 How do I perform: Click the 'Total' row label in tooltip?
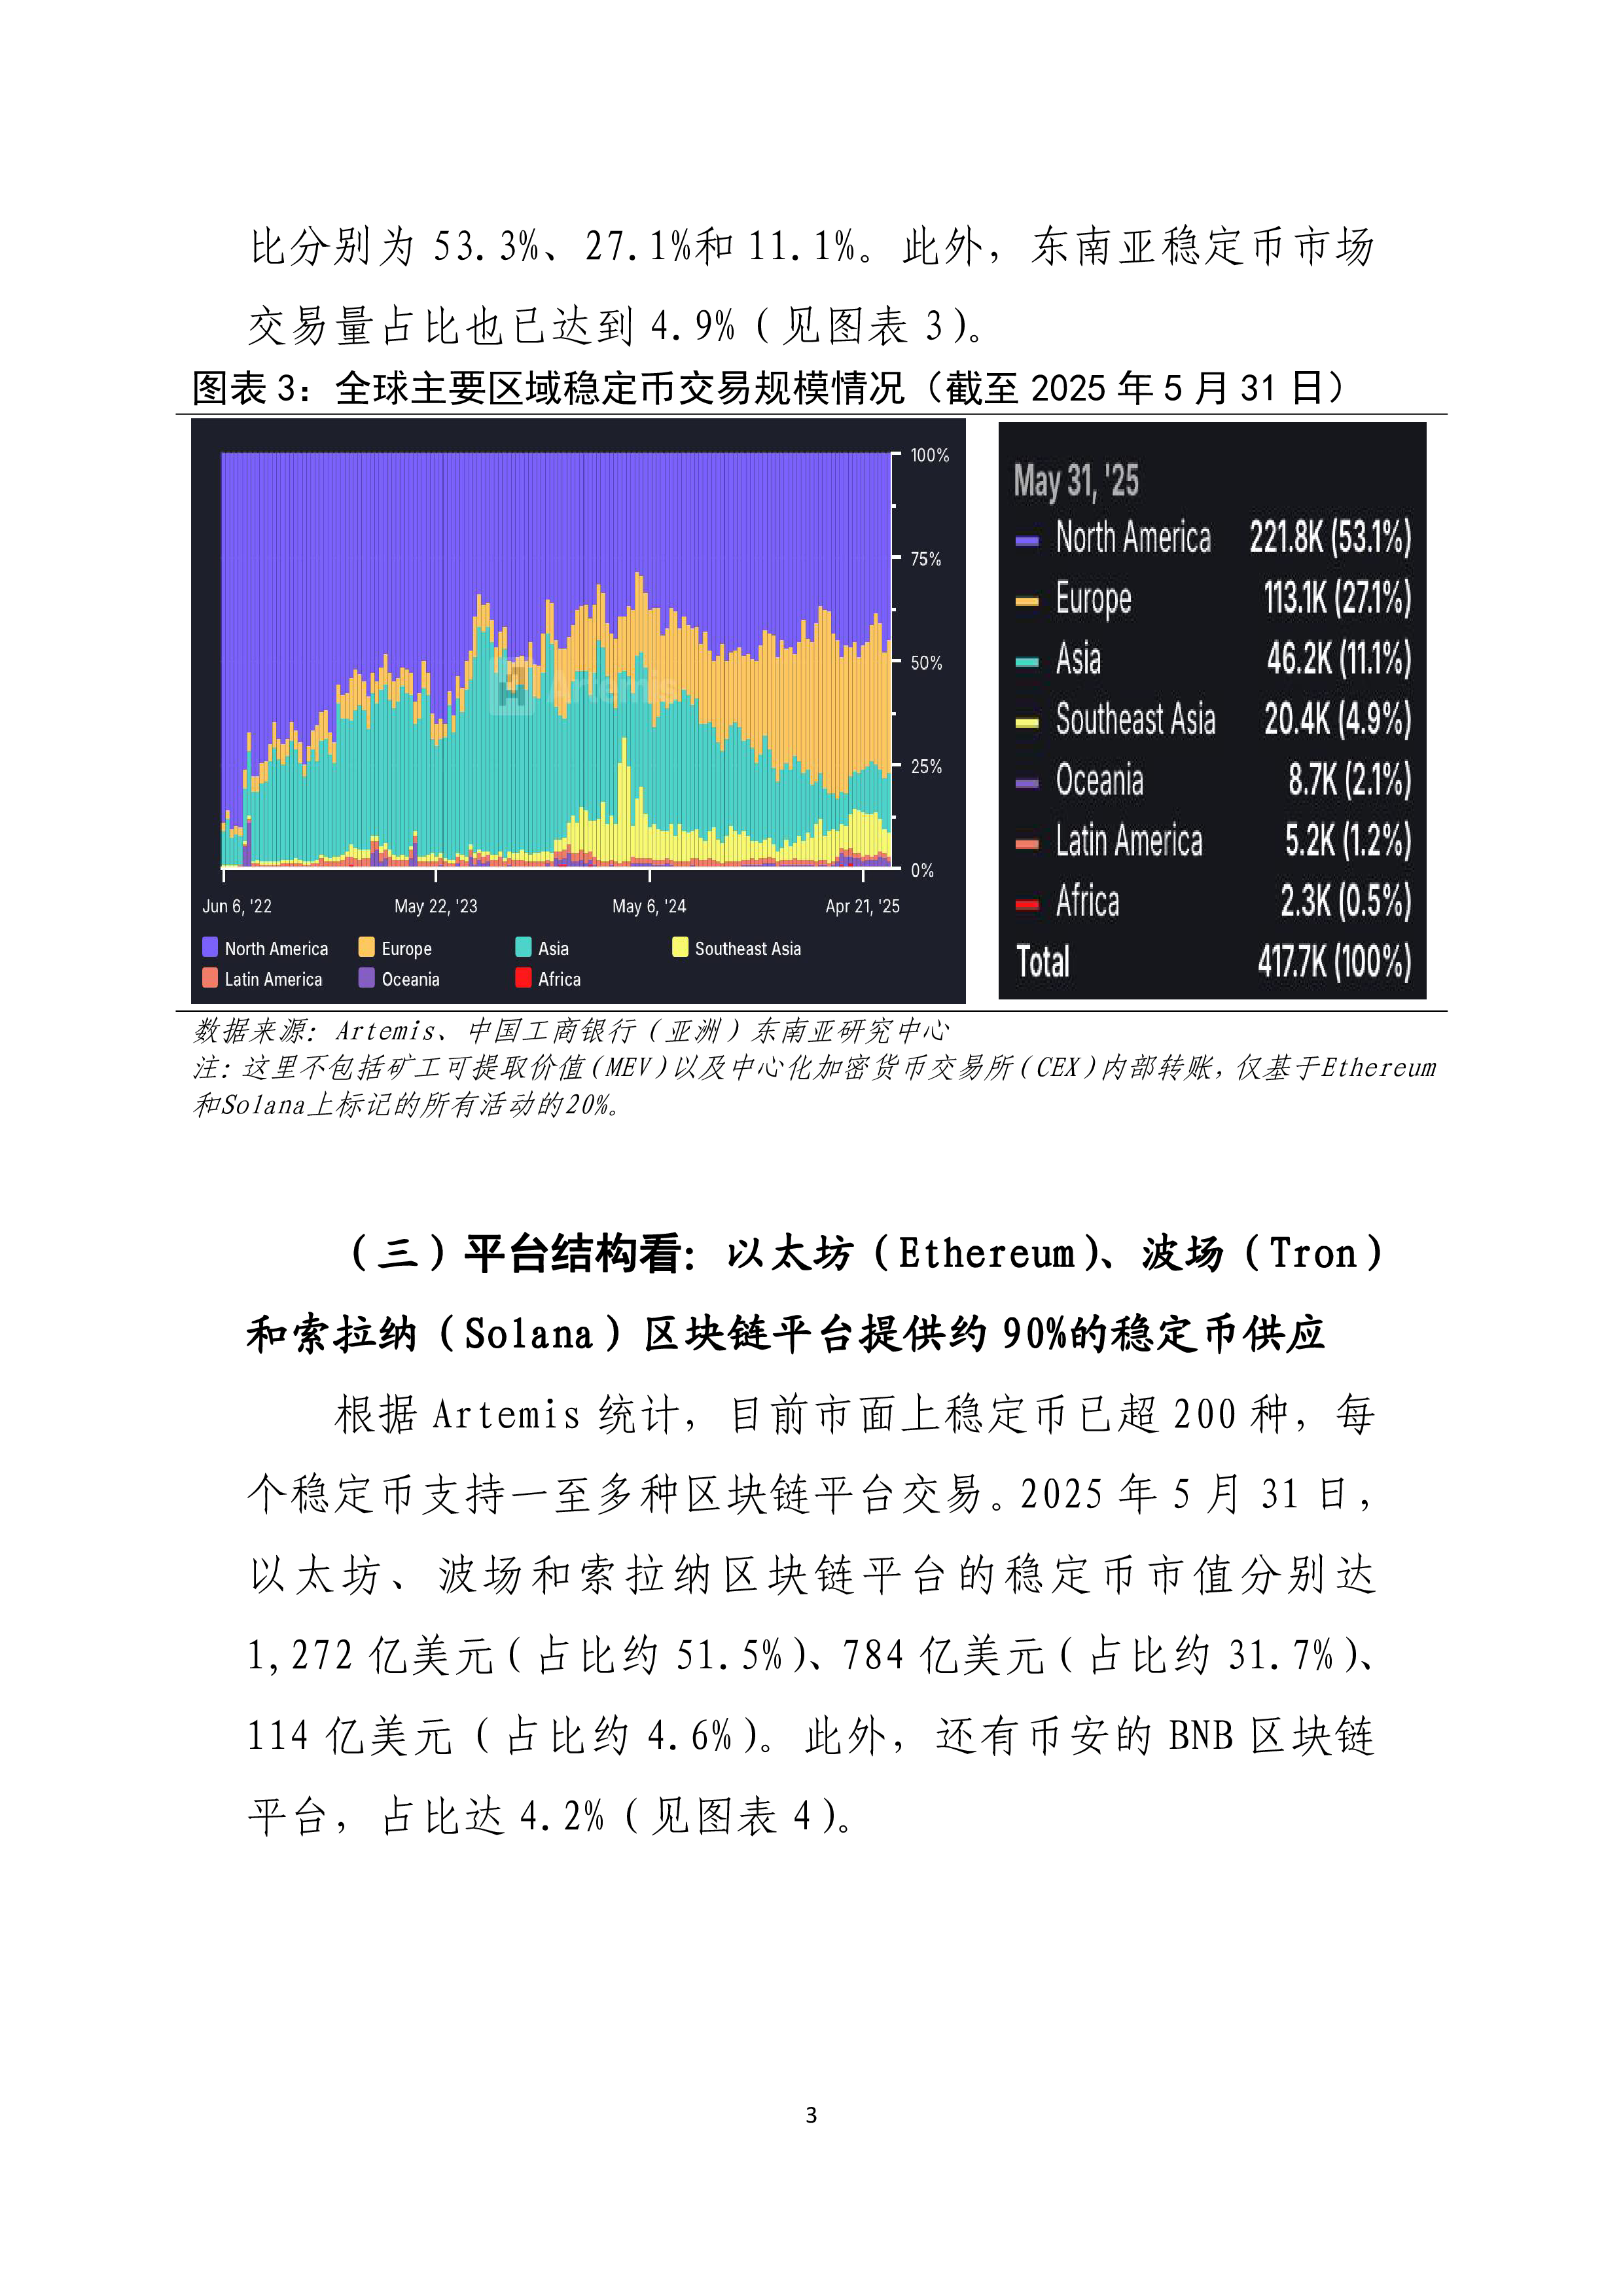click(x=1043, y=962)
